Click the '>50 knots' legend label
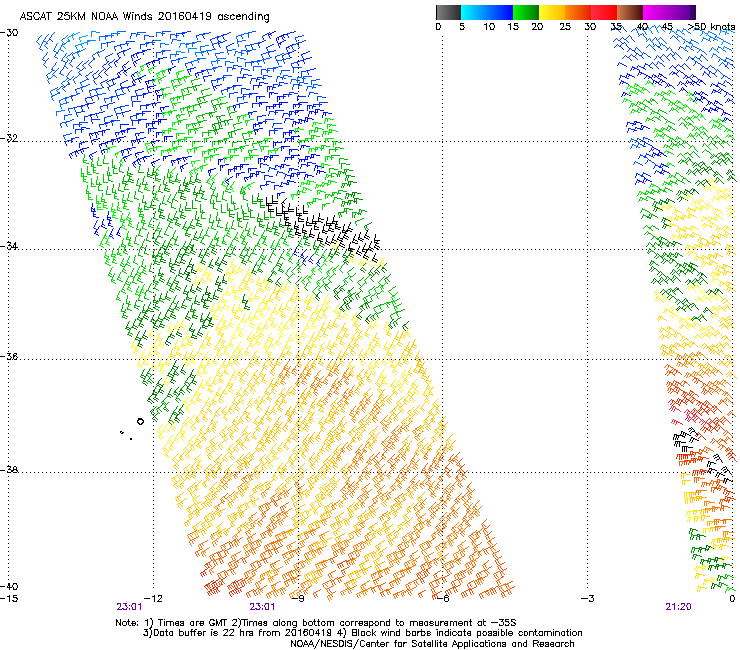740x650 pixels. coord(711,27)
